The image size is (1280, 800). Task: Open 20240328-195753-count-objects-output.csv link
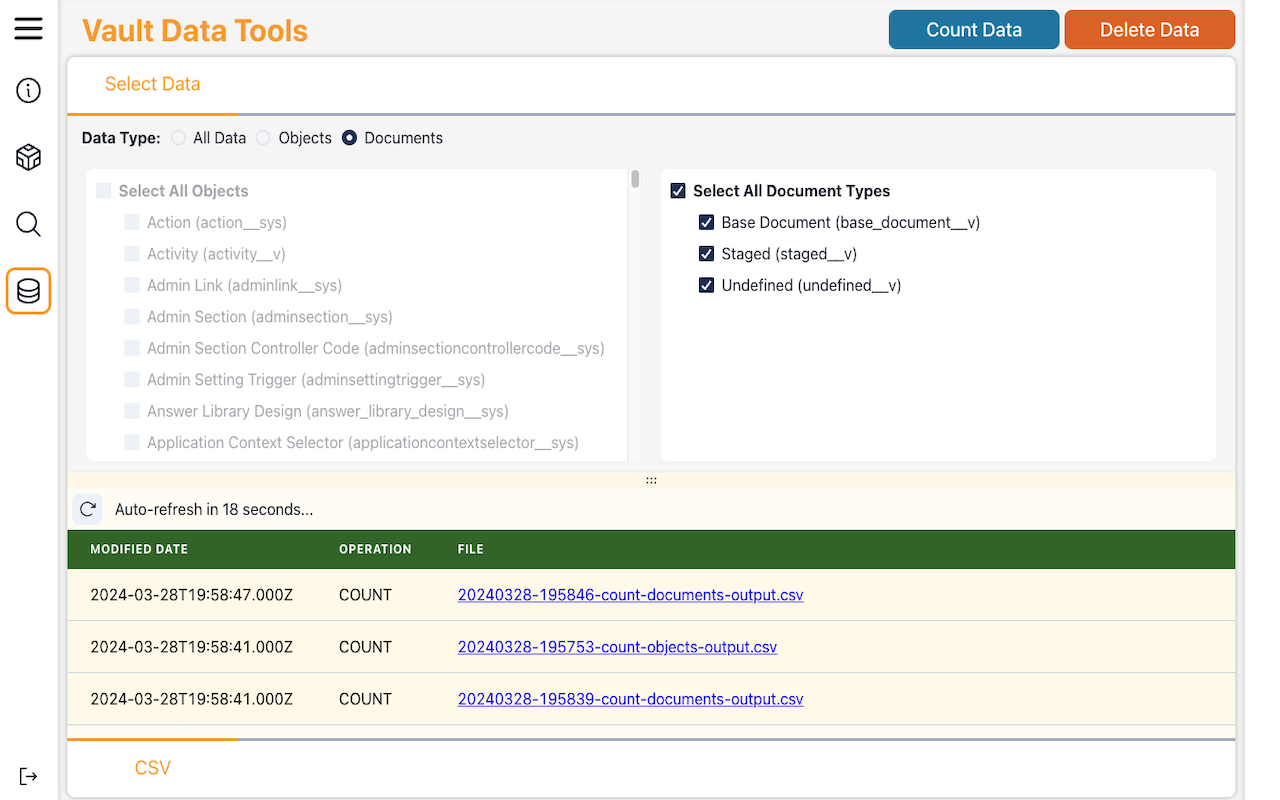pos(617,647)
